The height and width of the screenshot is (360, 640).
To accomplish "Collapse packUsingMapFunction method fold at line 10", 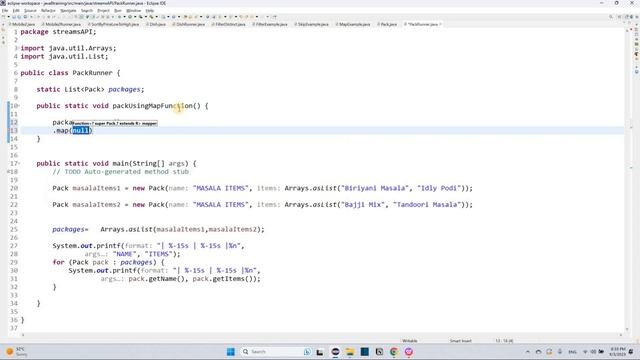I will pyautogui.click(x=19, y=106).
